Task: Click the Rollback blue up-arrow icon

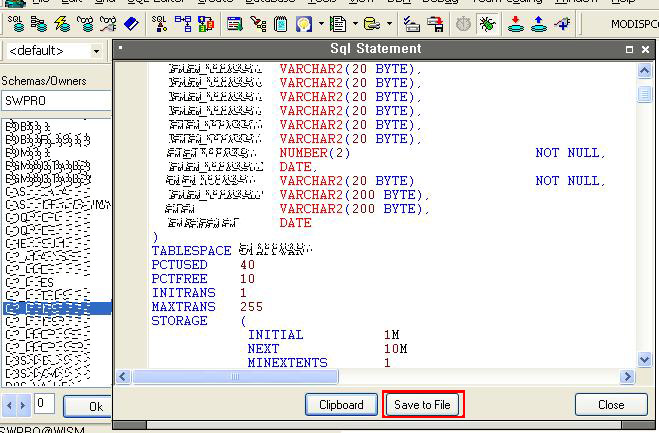Action: [538, 24]
